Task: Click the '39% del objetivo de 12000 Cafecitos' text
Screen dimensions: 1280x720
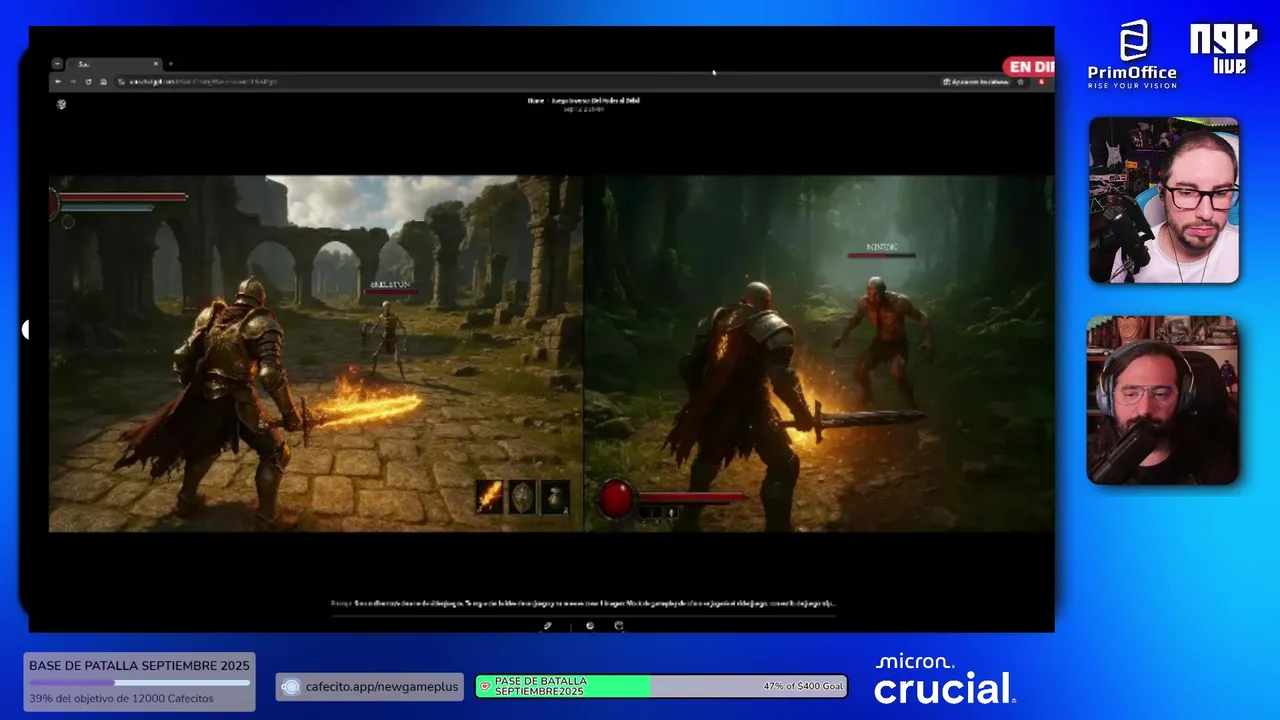Action: coord(121,698)
